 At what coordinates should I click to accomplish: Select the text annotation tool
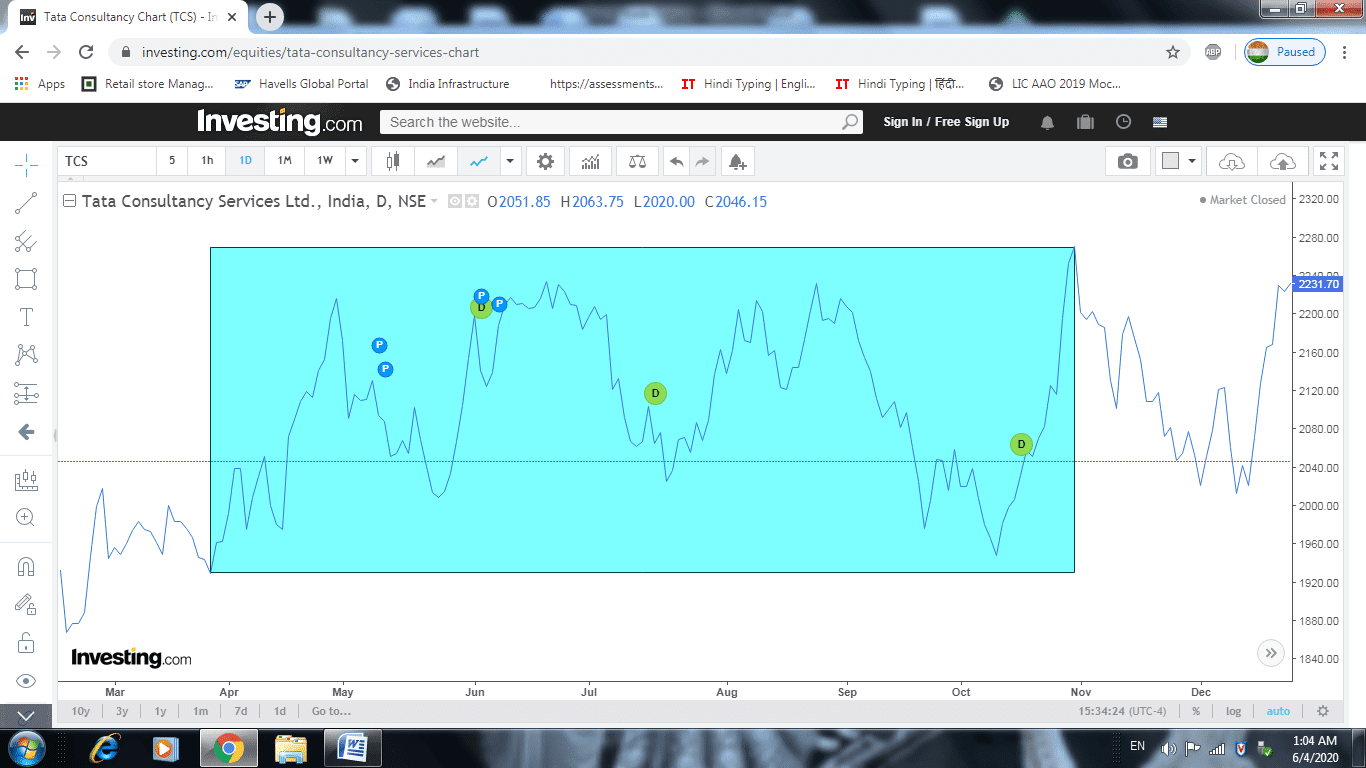pos(27,318)
